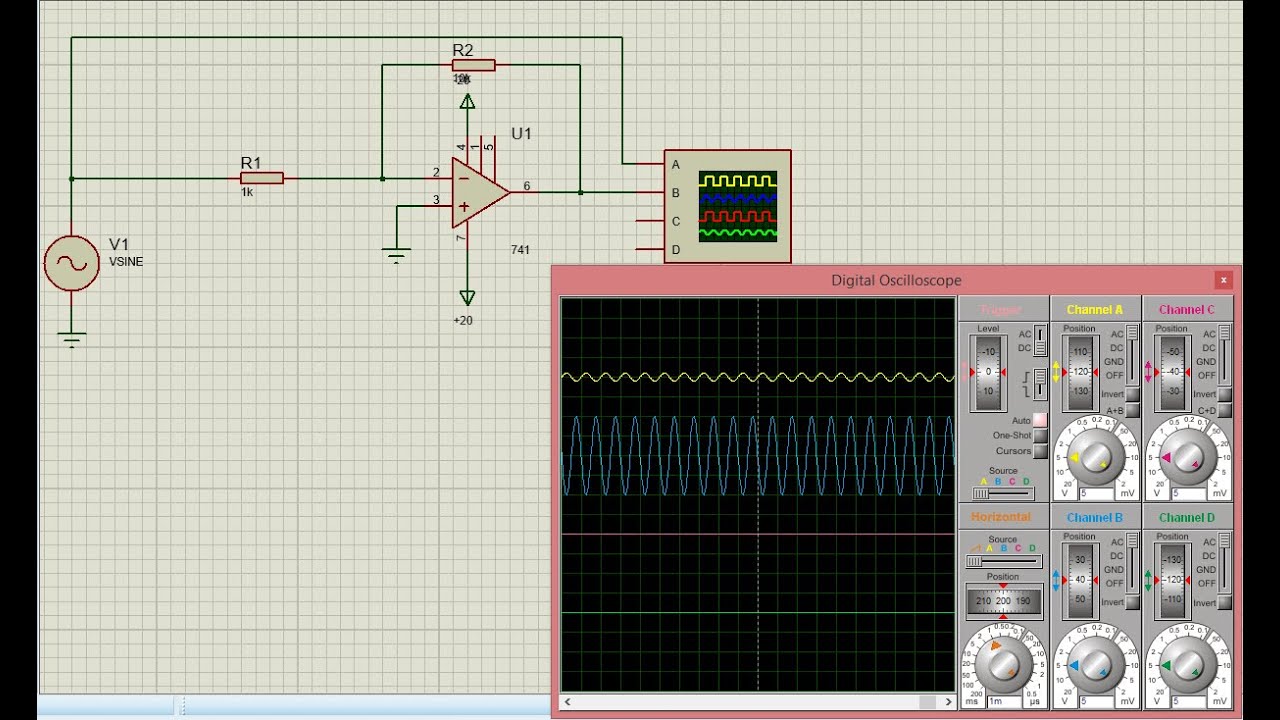
Task: Click the Digital Oscilloscope title bar text
Action: tap(896, 280)
